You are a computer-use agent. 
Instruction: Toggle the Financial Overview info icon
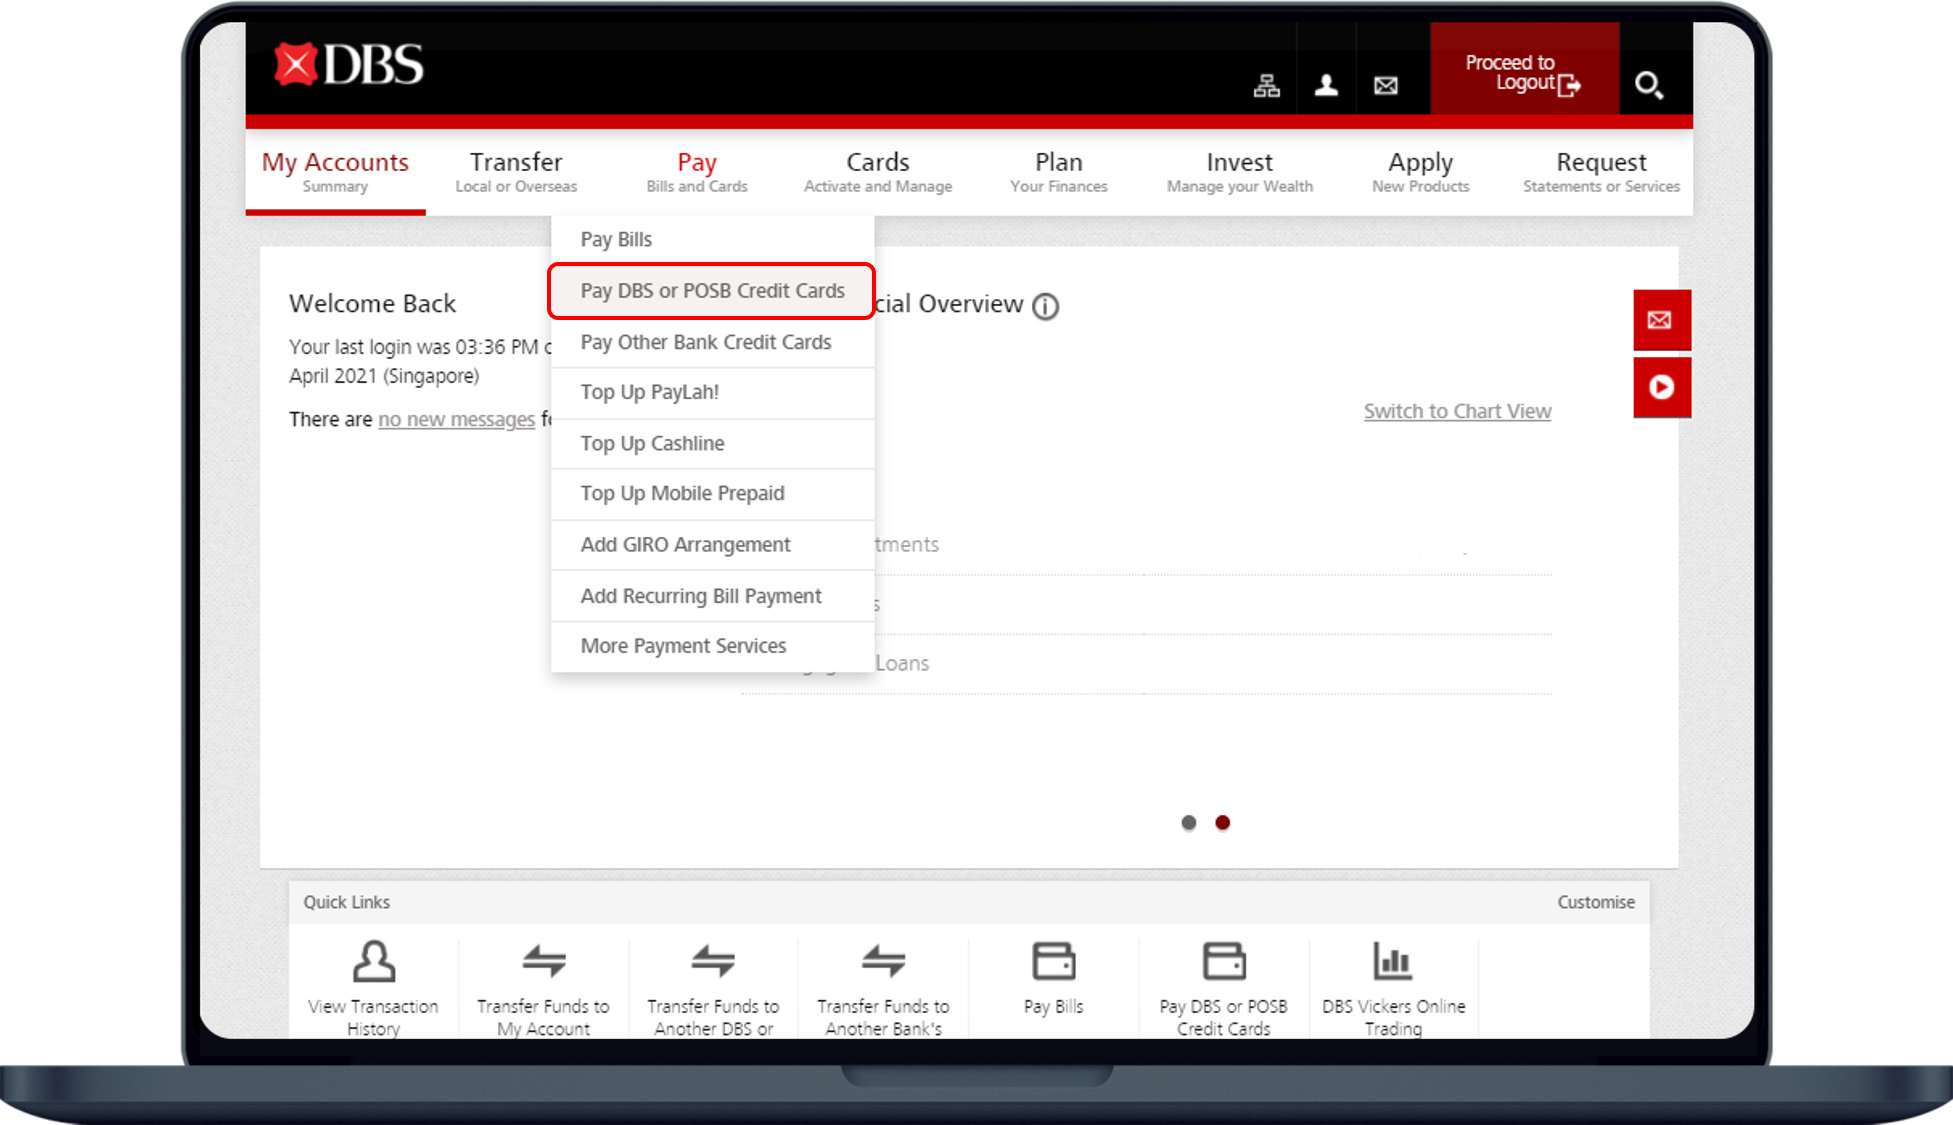click(x=1048, y=304)
